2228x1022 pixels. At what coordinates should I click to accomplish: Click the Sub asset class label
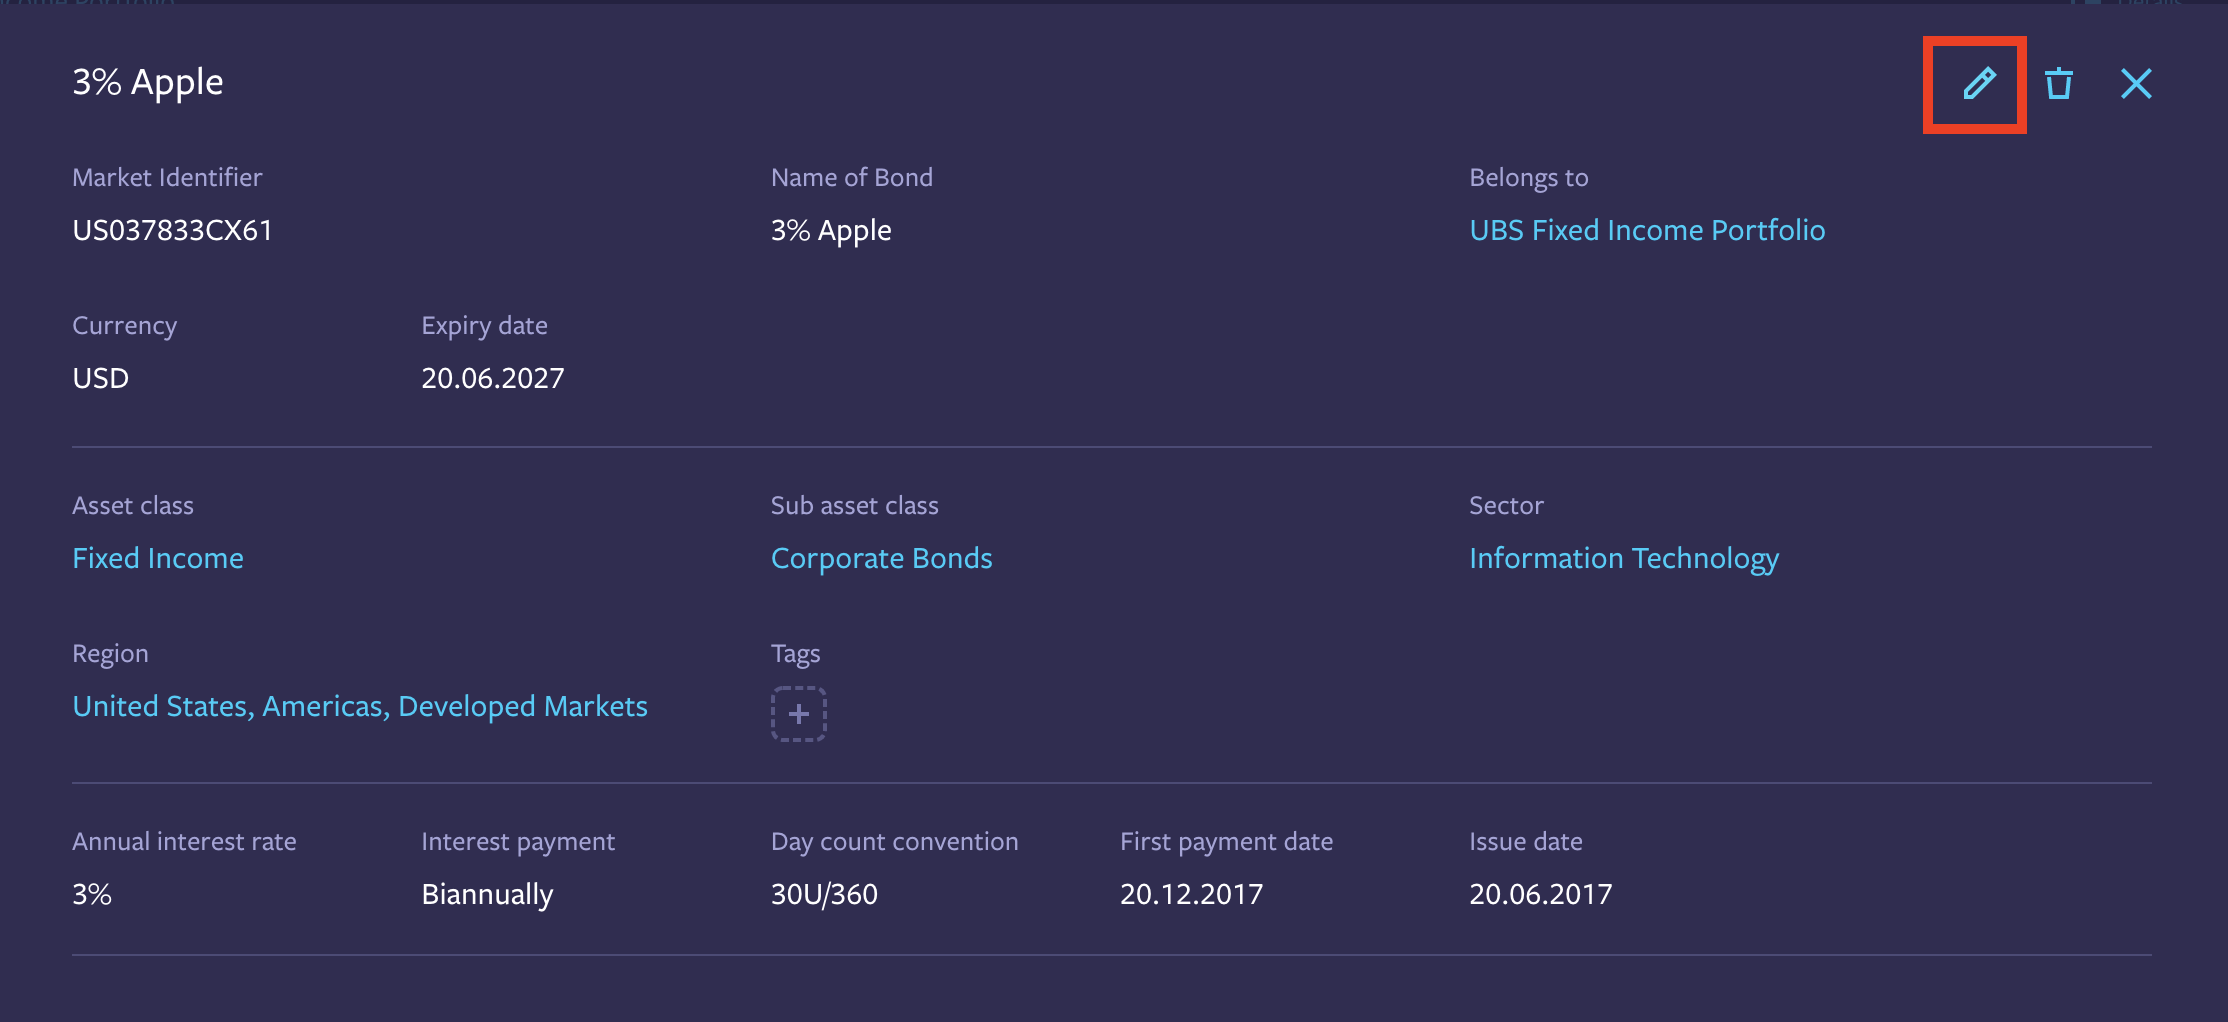point(854,505)
